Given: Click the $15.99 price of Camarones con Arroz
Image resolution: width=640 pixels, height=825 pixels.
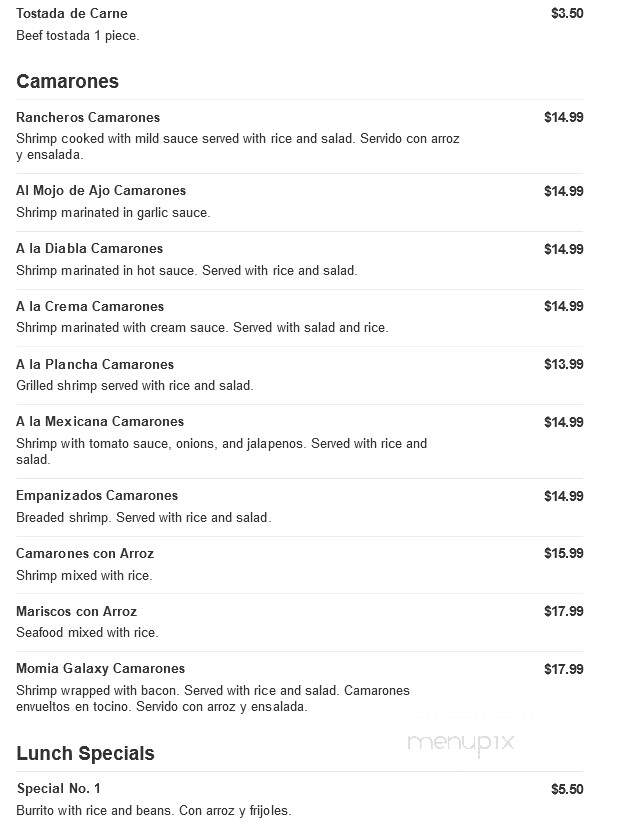Looking at the screenshot, I should (564, 554).
